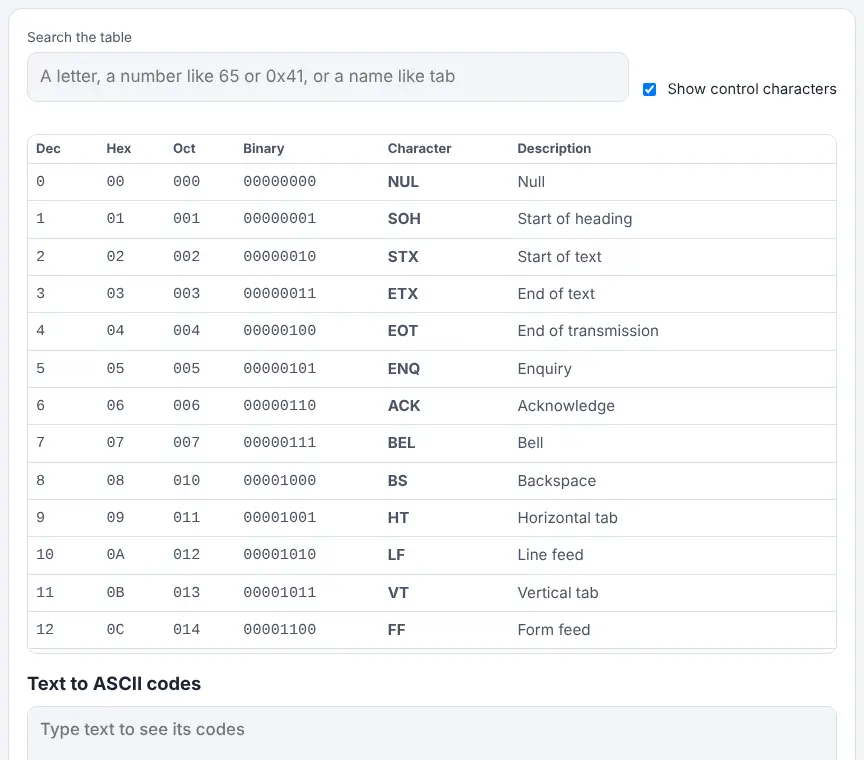
Task: Click hex value 0B
Action: pos(115,592)
